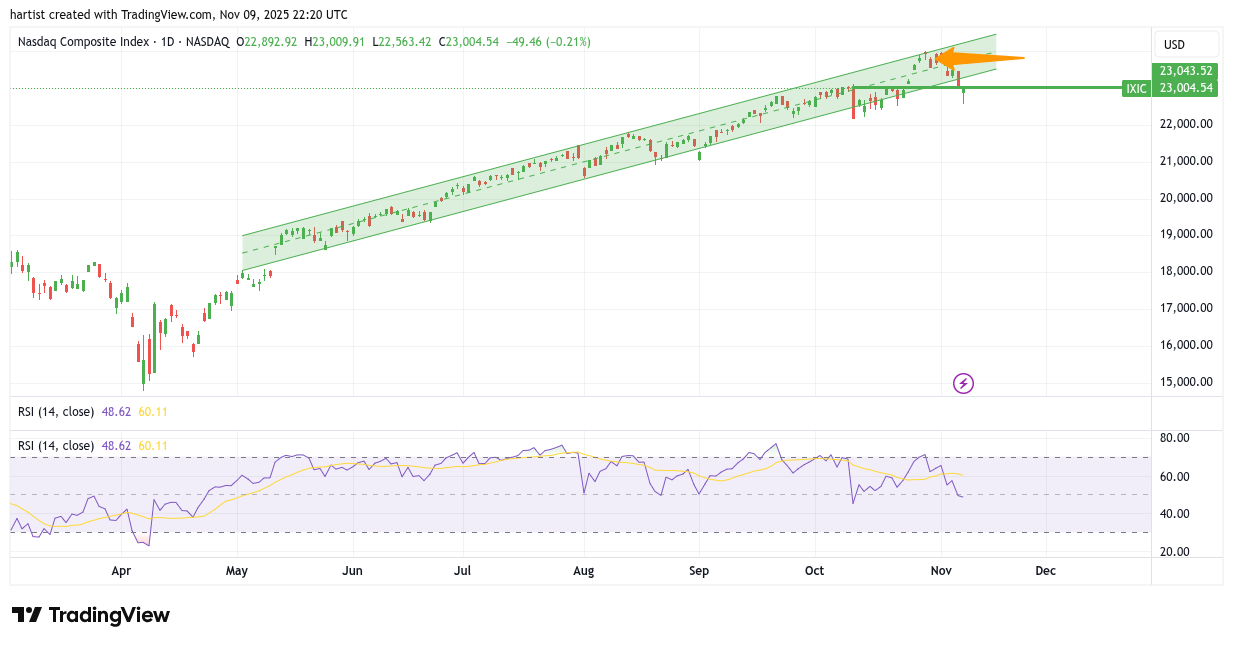This screenshot has height=645, width=1233.
Task: Click the Nov label on time axis
Action: point(941,571)
